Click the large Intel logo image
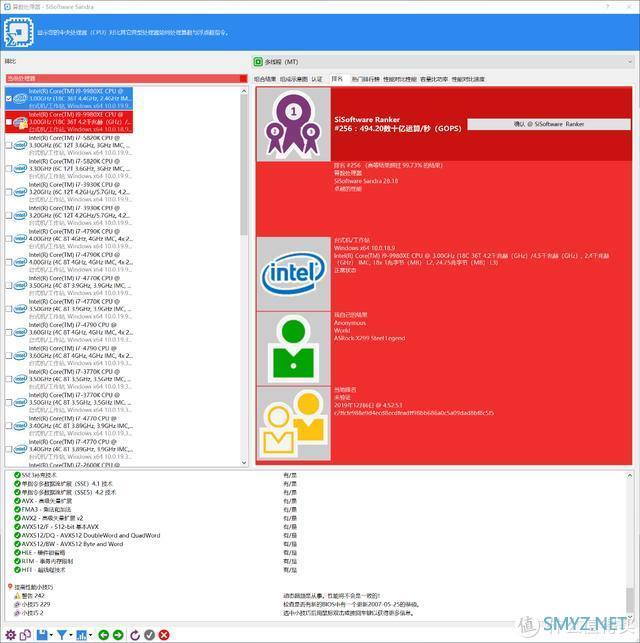This screenshot has height=643, width=640. [293, 273]
